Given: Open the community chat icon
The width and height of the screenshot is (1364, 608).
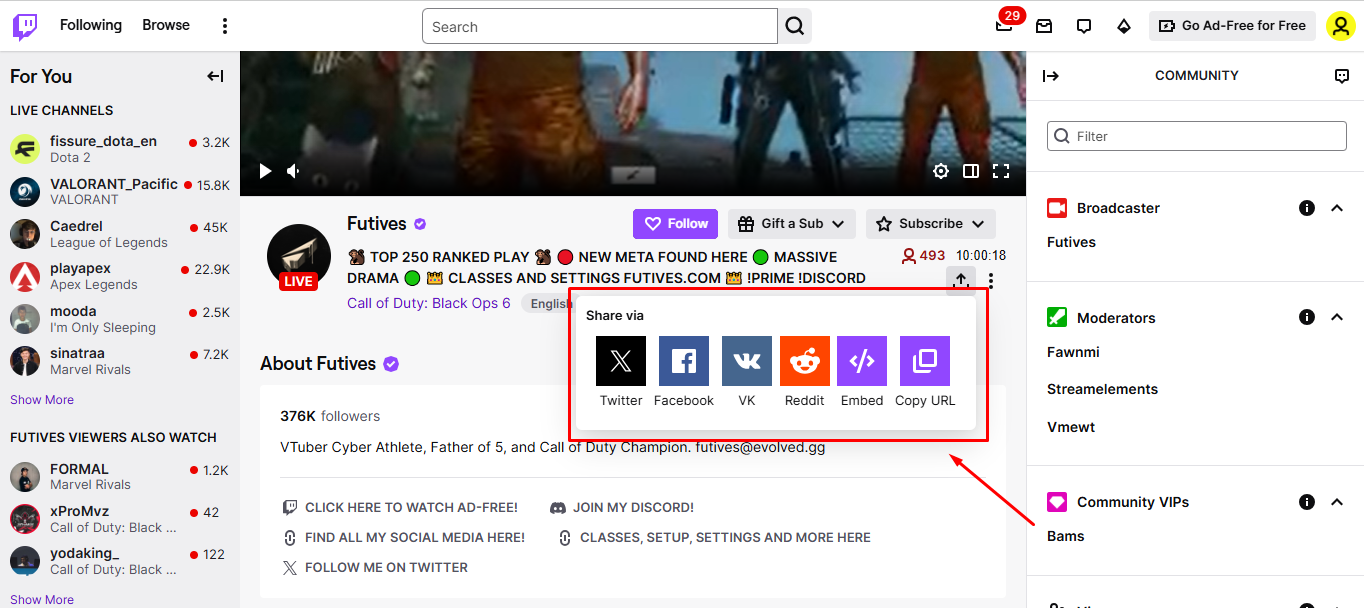Looking at the screenshot, I should point(1342,76).
